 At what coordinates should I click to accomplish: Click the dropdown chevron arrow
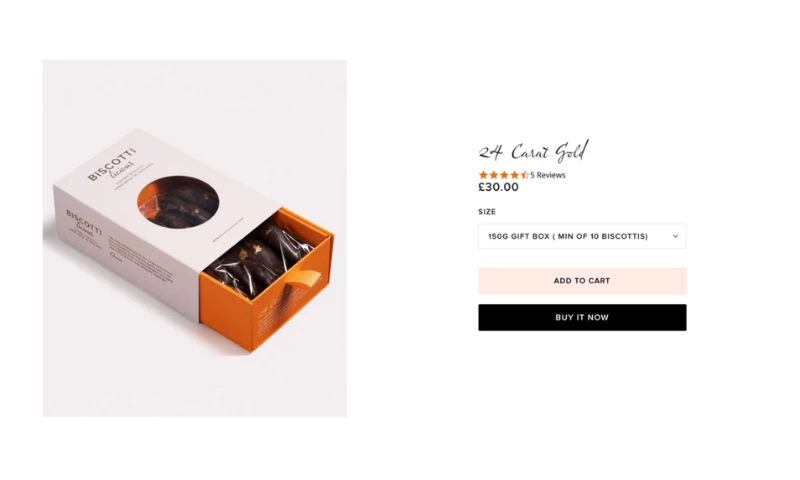coord(675,236)
